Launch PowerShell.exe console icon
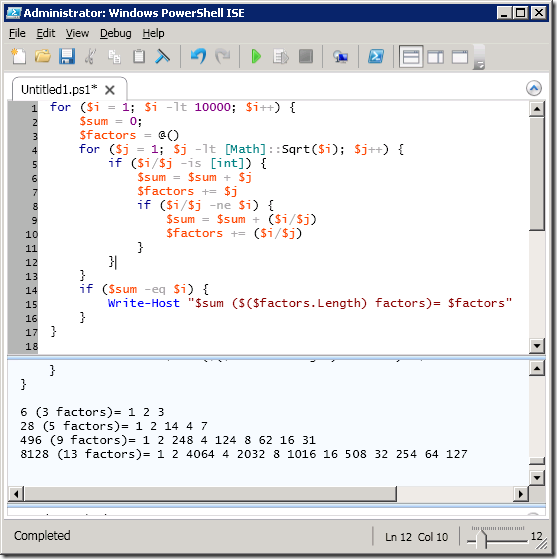This screenshot has width=557, height=559. tap(375, 56)
